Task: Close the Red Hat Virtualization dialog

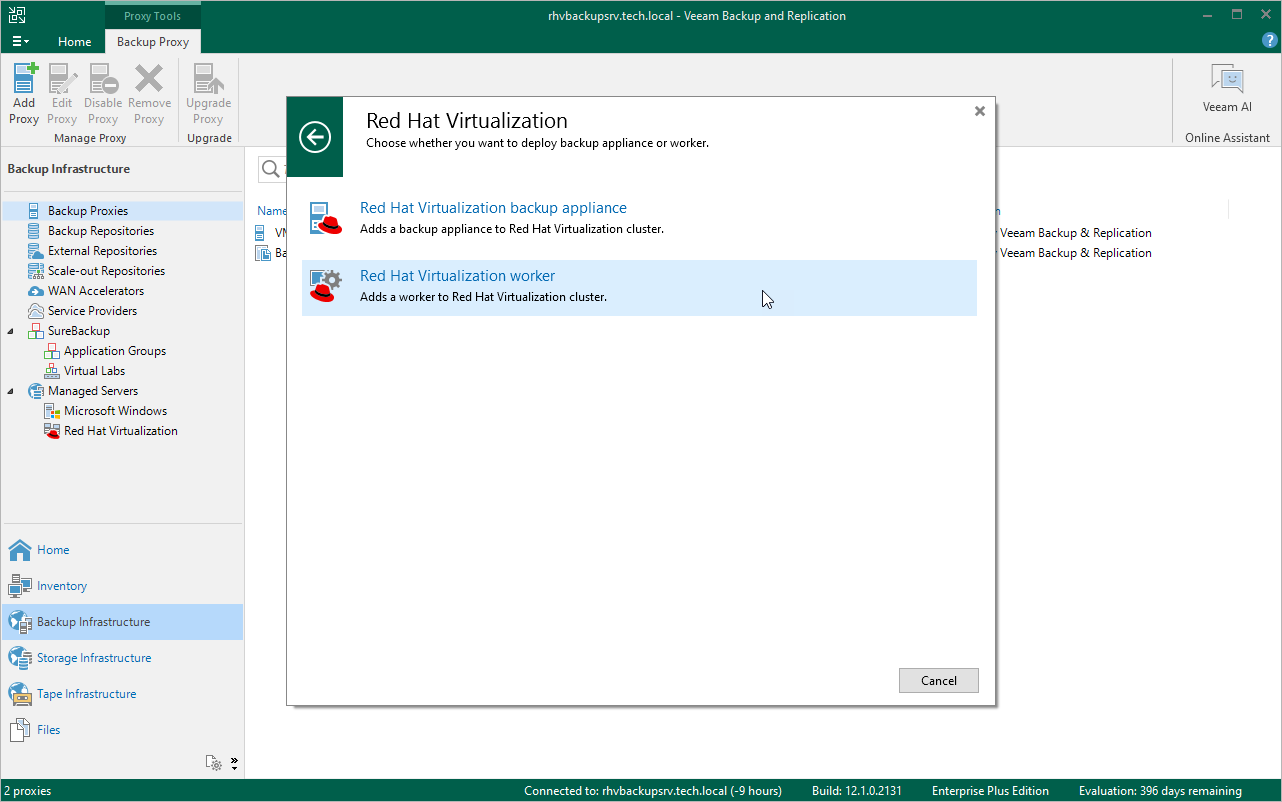Action: [980, 111]
